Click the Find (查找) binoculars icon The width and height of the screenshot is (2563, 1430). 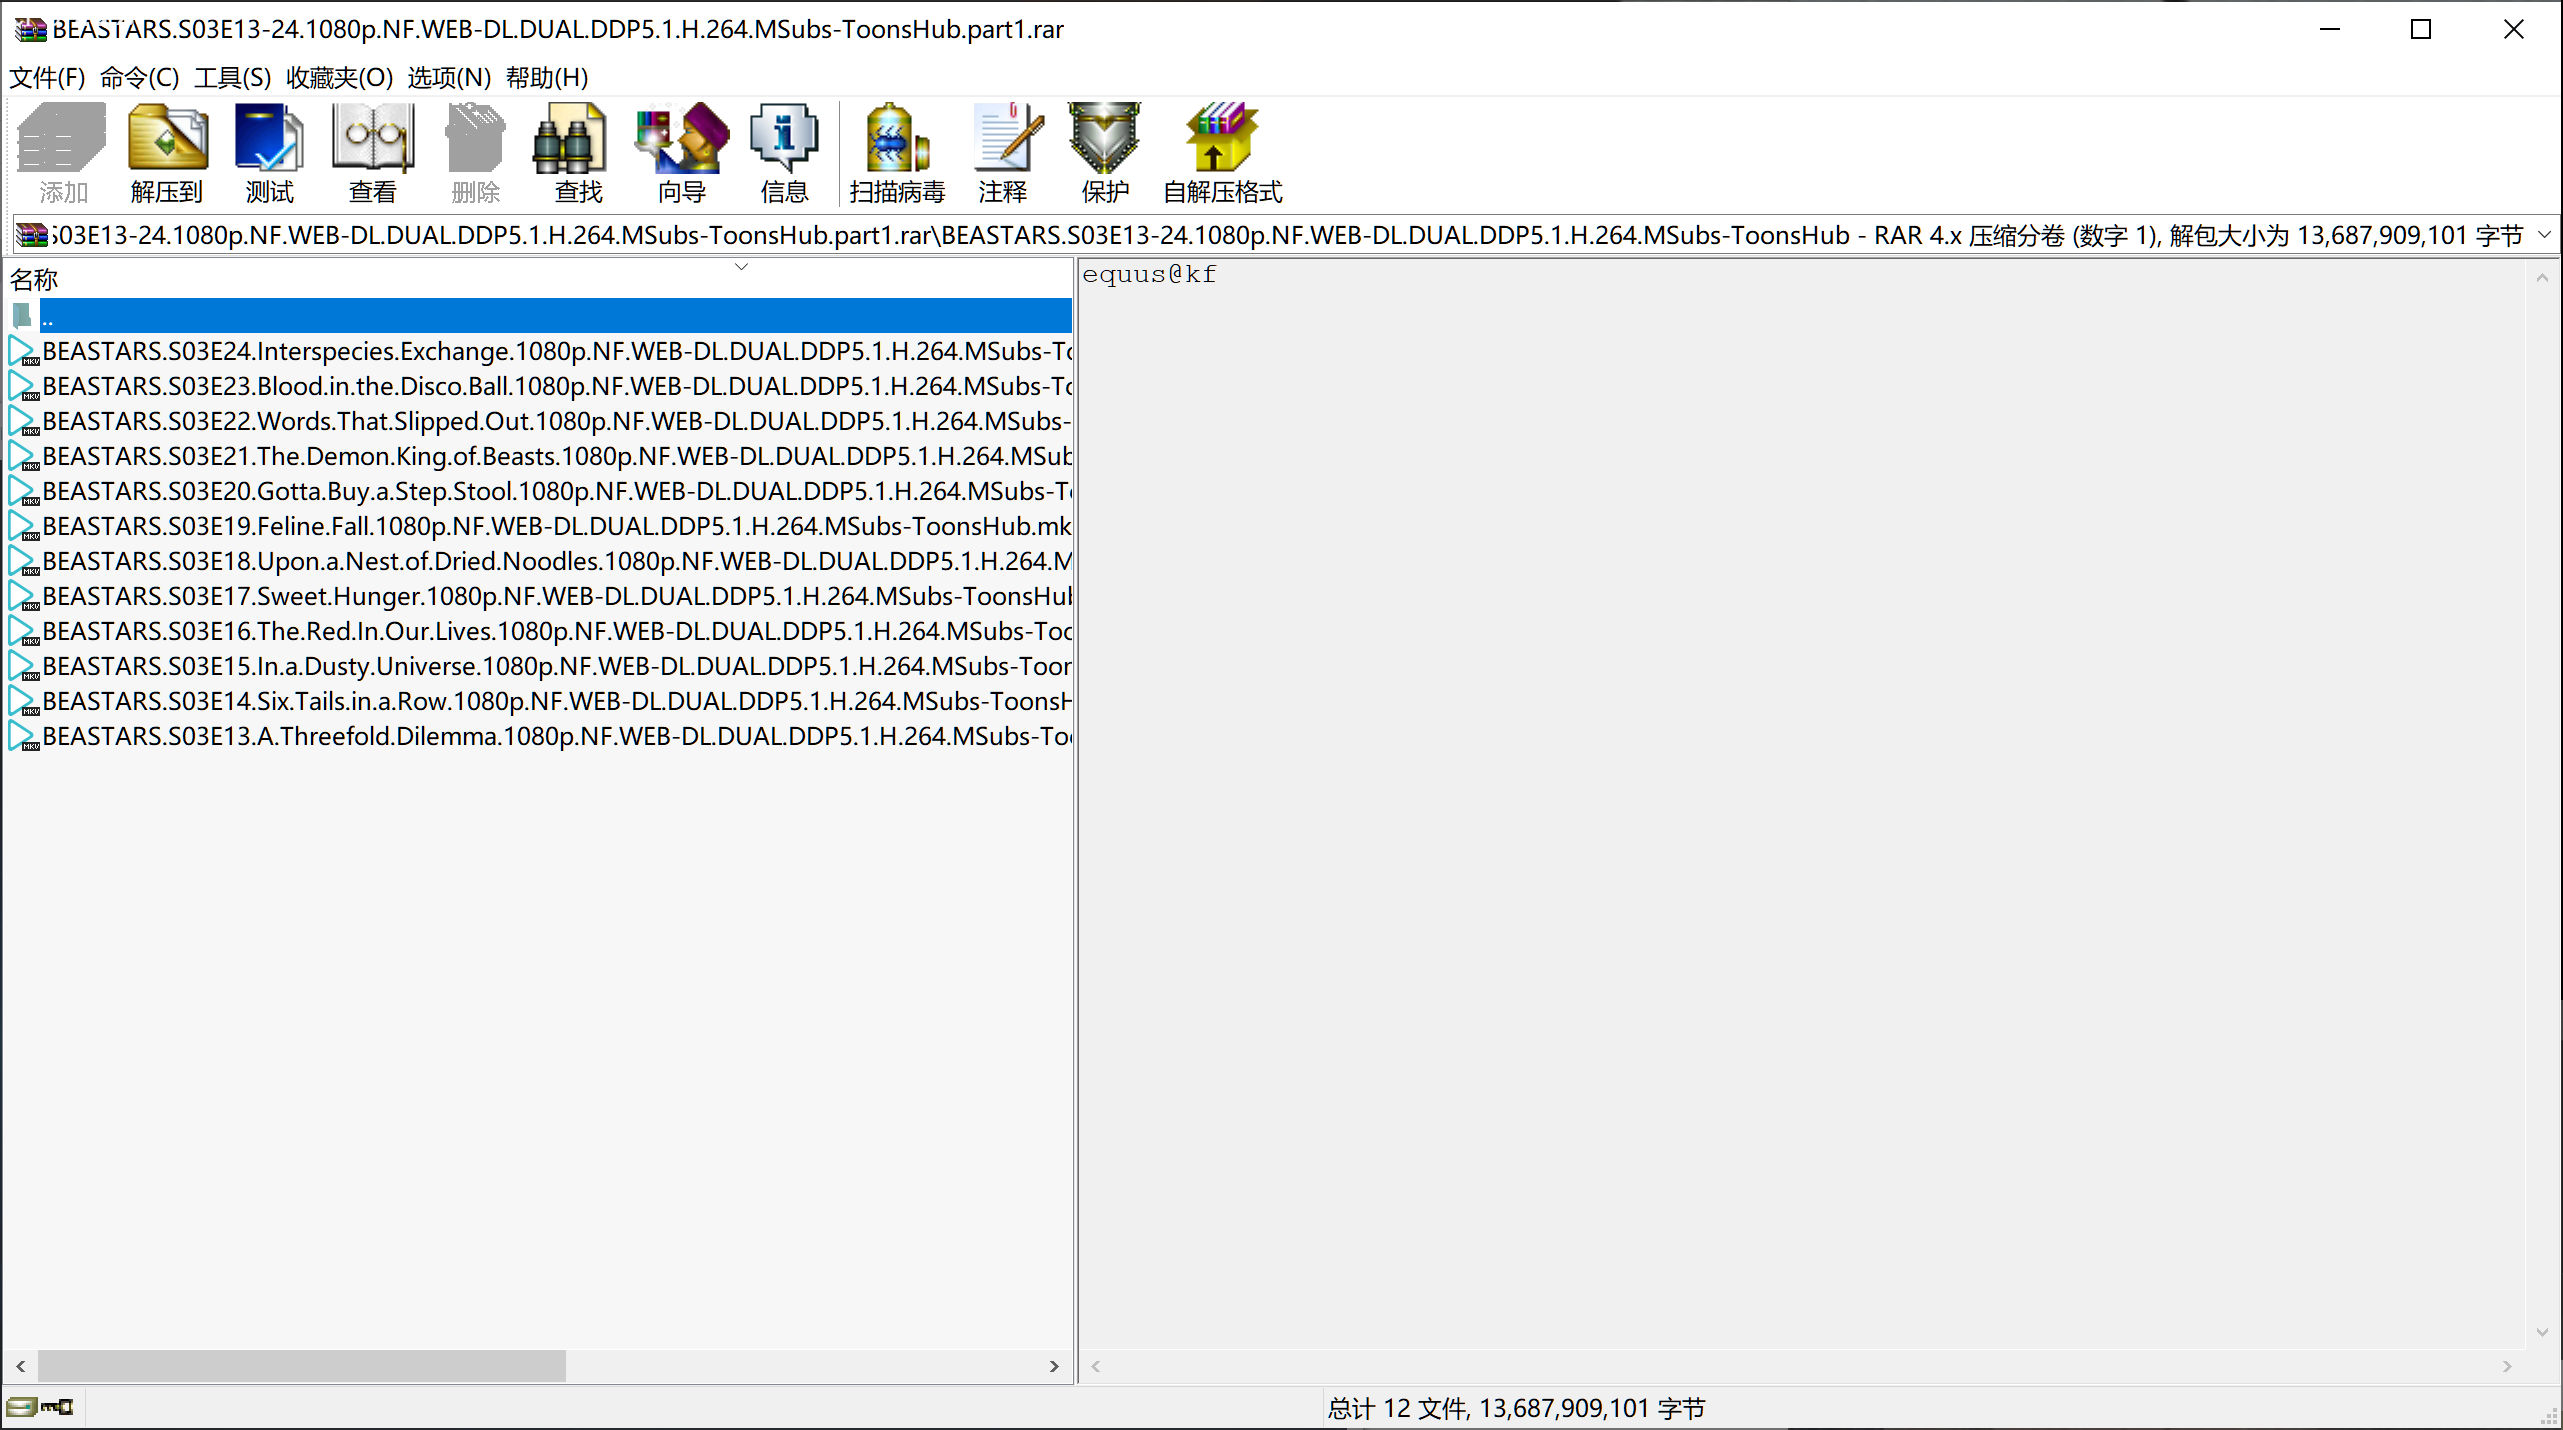pos(578,151)
